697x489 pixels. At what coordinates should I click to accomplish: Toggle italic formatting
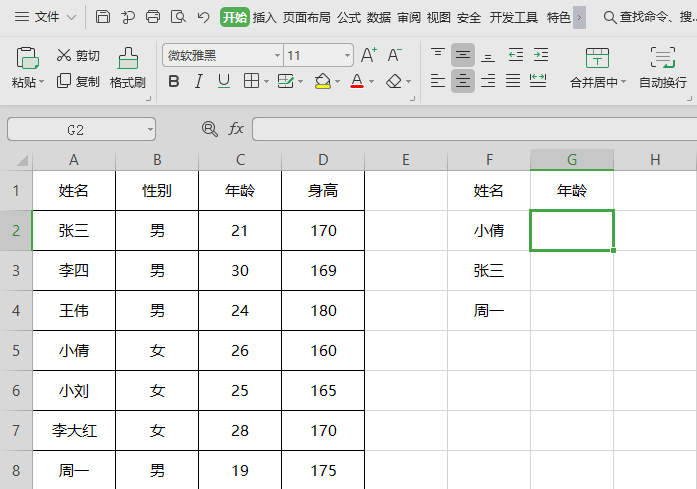198,81
